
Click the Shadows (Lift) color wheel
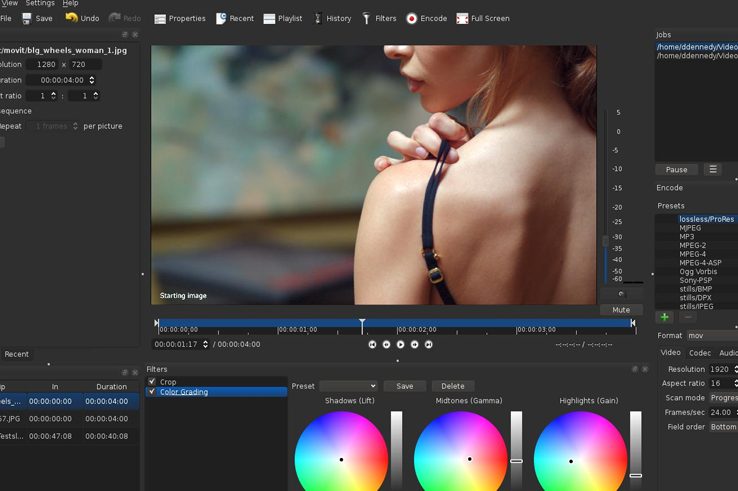coord(341,457)
